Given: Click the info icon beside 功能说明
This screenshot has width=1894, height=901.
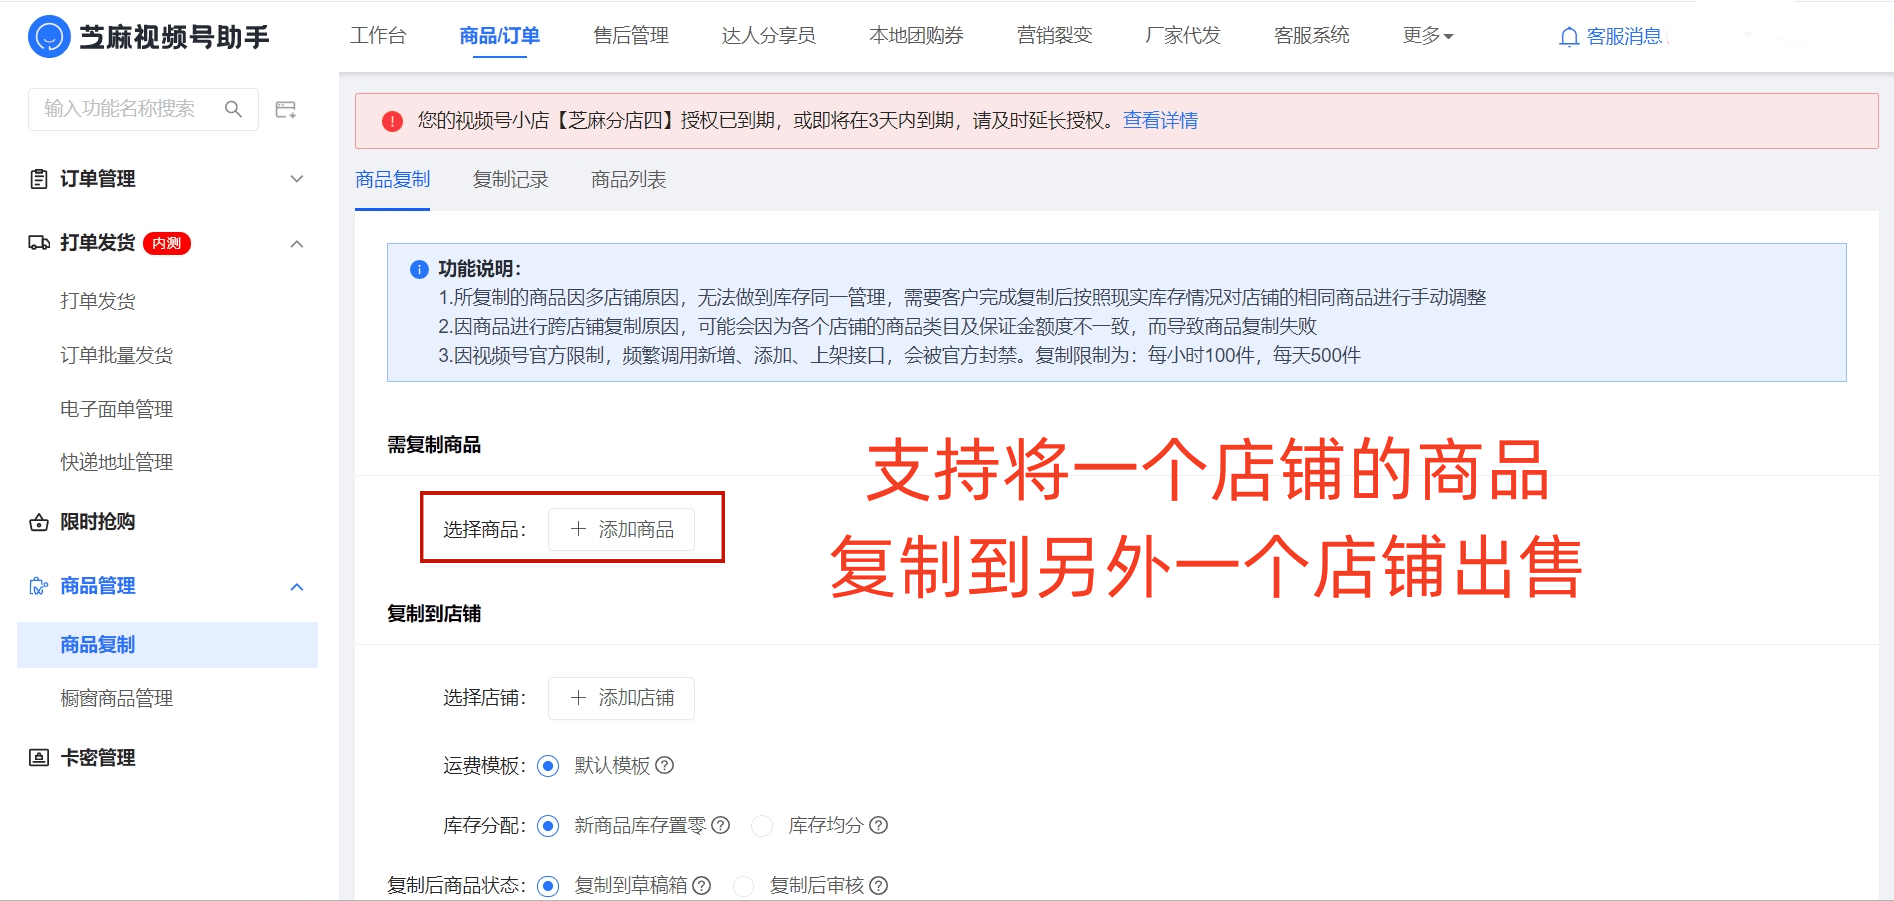Looking at the screenshot, I should click(x=417, y=269).
